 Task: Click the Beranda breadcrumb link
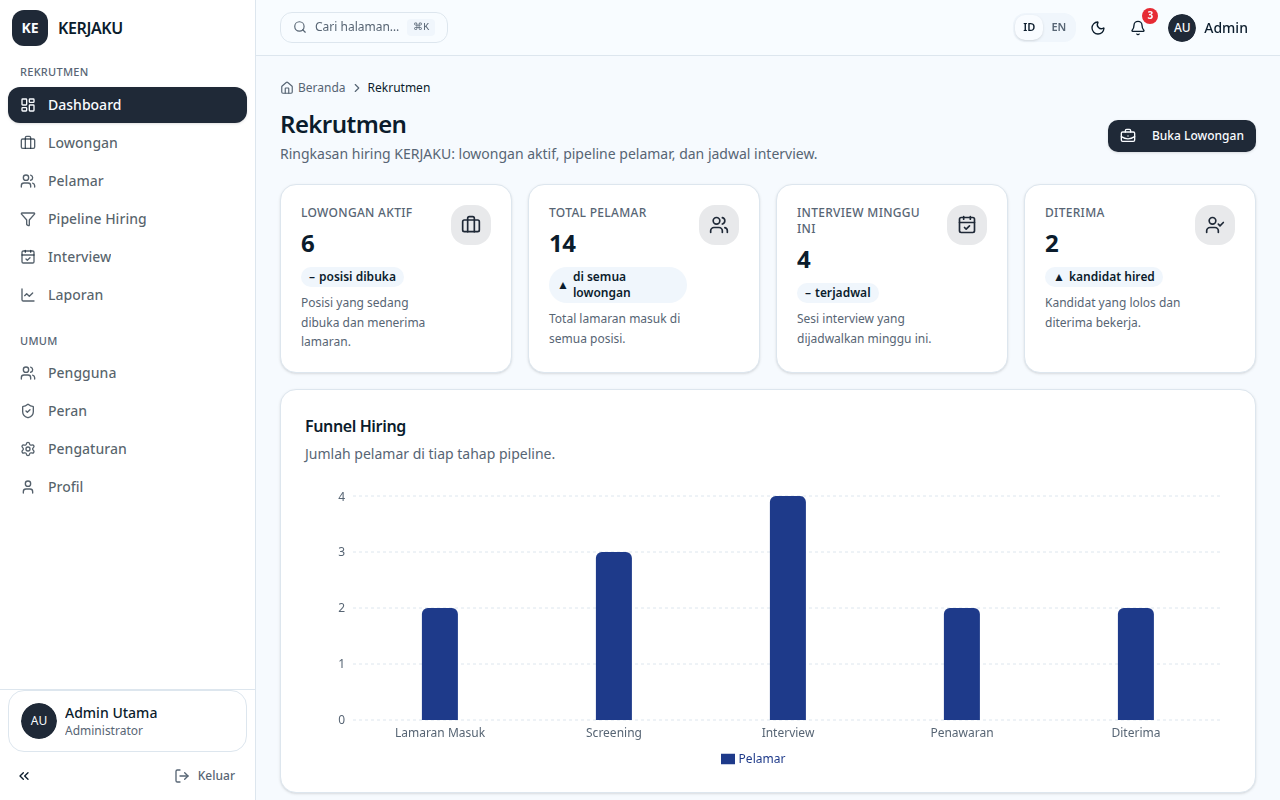(313, 88)
